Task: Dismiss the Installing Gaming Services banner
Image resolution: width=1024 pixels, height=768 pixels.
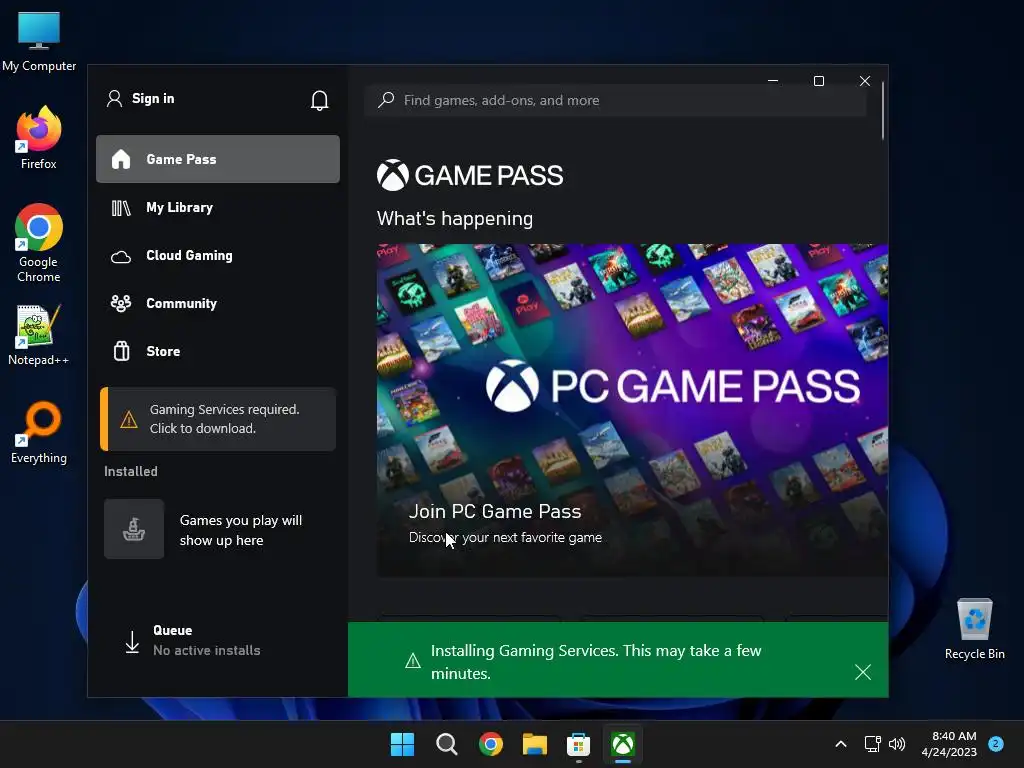Action: point(863,672)
